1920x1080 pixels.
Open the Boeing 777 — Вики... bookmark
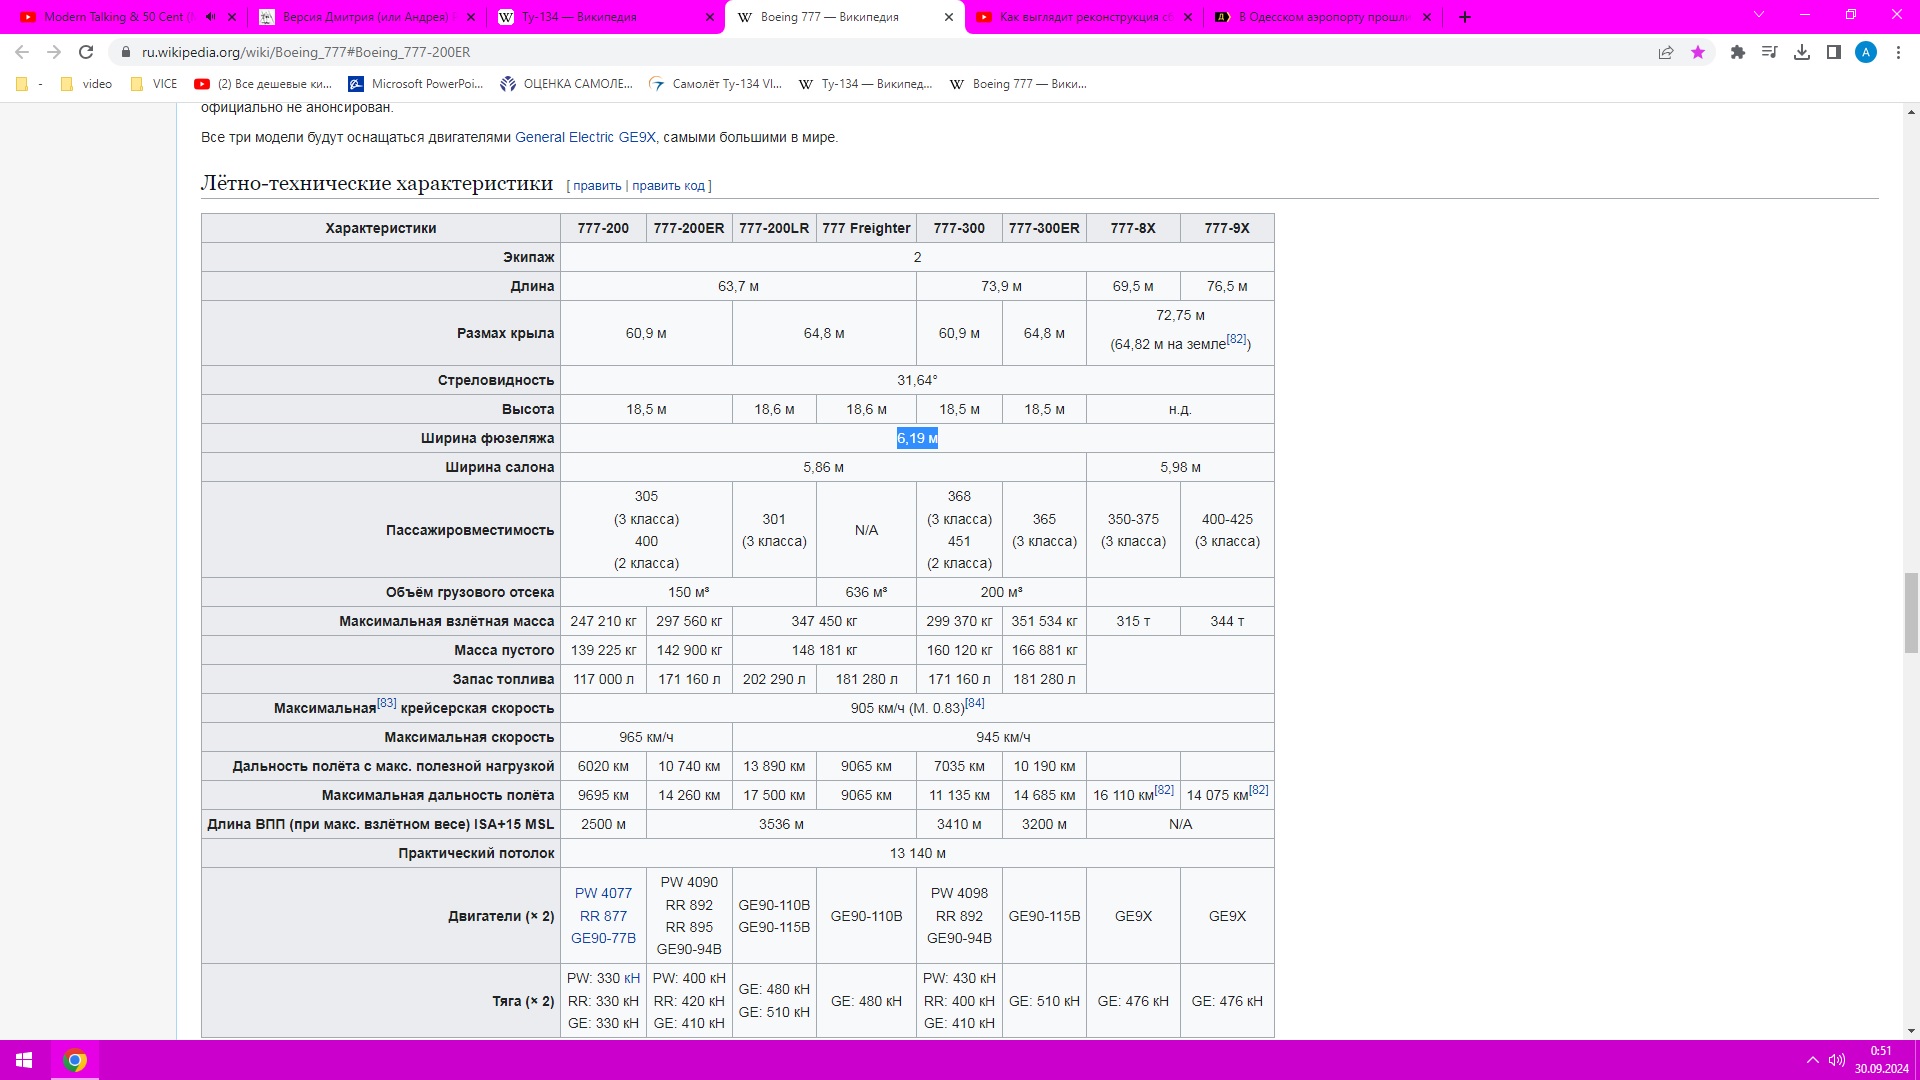click(x=1018, y=84)
